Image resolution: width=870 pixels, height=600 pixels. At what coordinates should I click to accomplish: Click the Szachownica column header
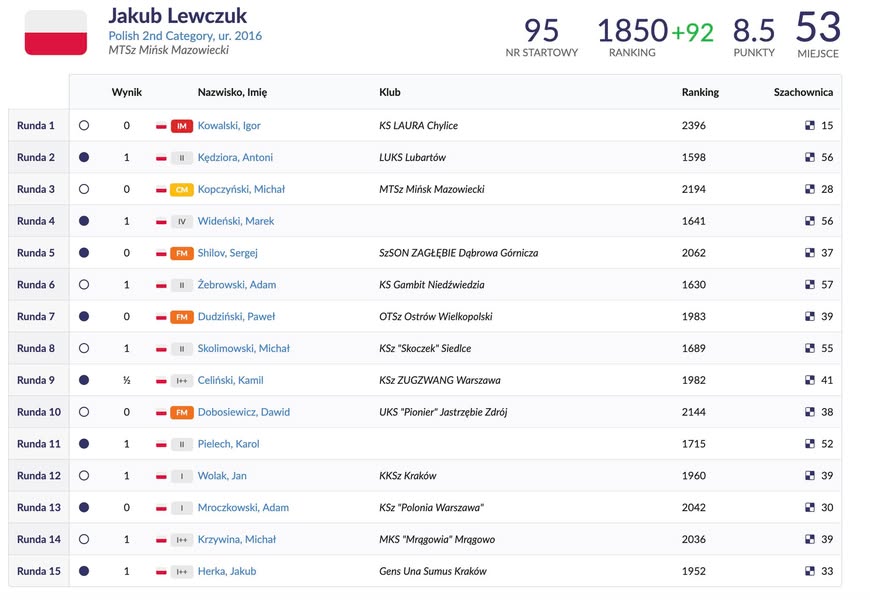(x=803, y=92)
